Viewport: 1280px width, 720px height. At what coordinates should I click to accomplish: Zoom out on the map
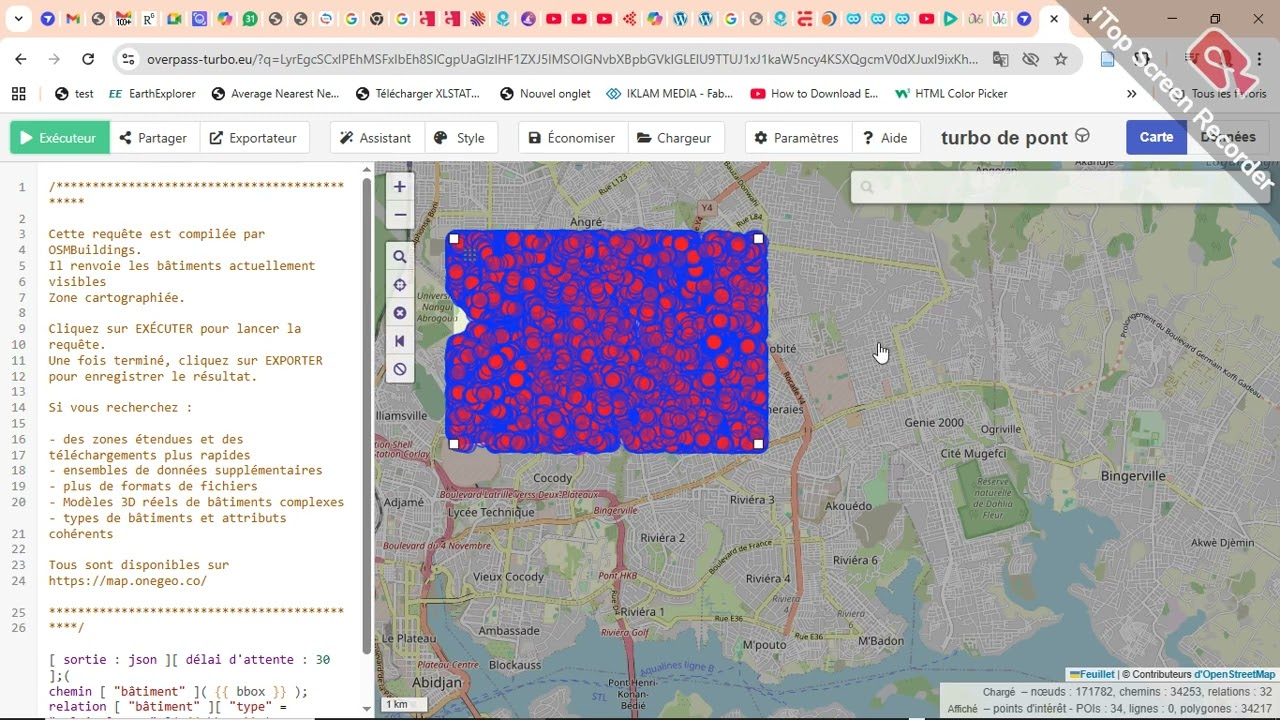pyautogui.click(x=399, y=213)
